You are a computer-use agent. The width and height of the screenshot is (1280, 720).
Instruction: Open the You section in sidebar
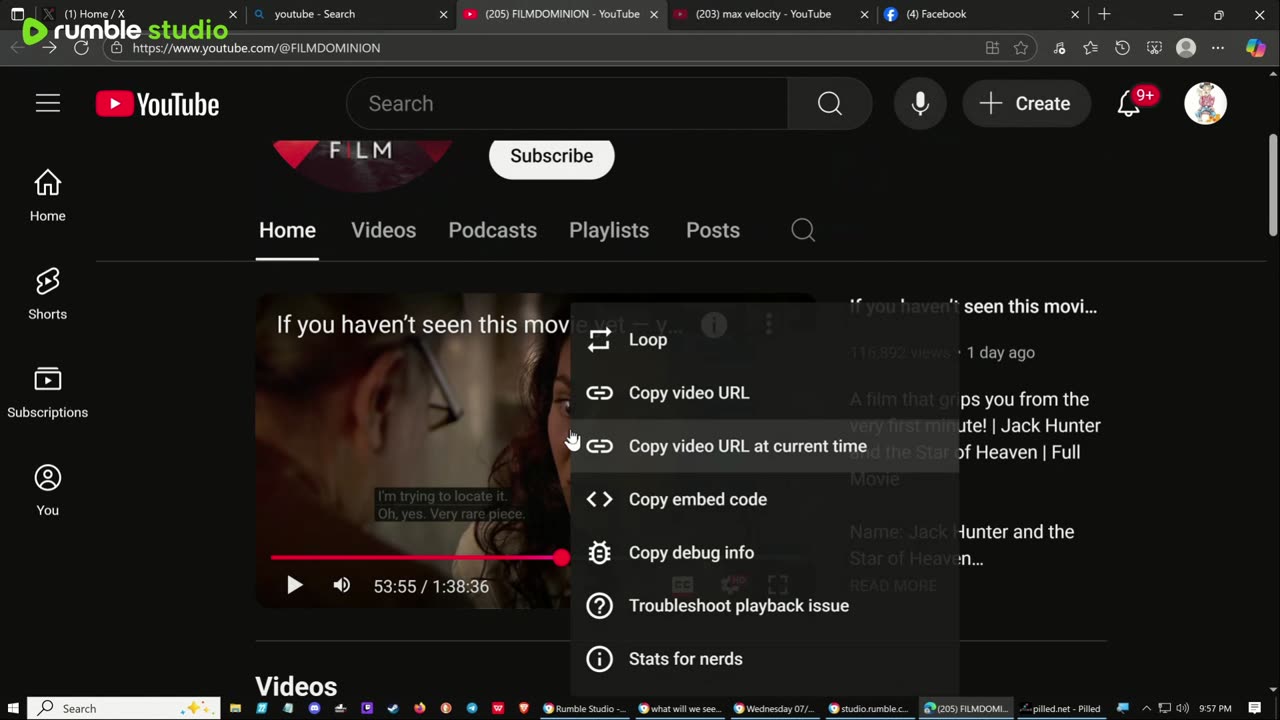(47, 490)
